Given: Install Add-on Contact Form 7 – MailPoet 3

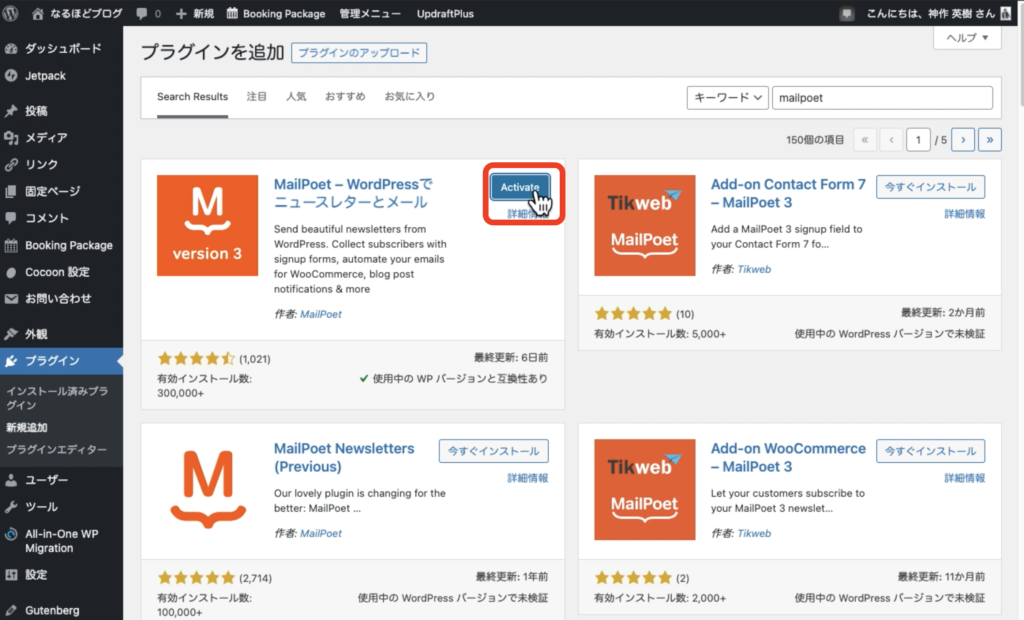Looking at the screenshot, I should [930, 188].
